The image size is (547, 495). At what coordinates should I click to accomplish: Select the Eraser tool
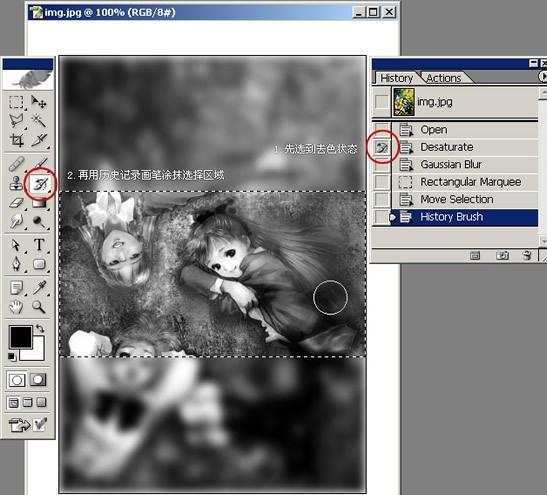click(16, 203)
